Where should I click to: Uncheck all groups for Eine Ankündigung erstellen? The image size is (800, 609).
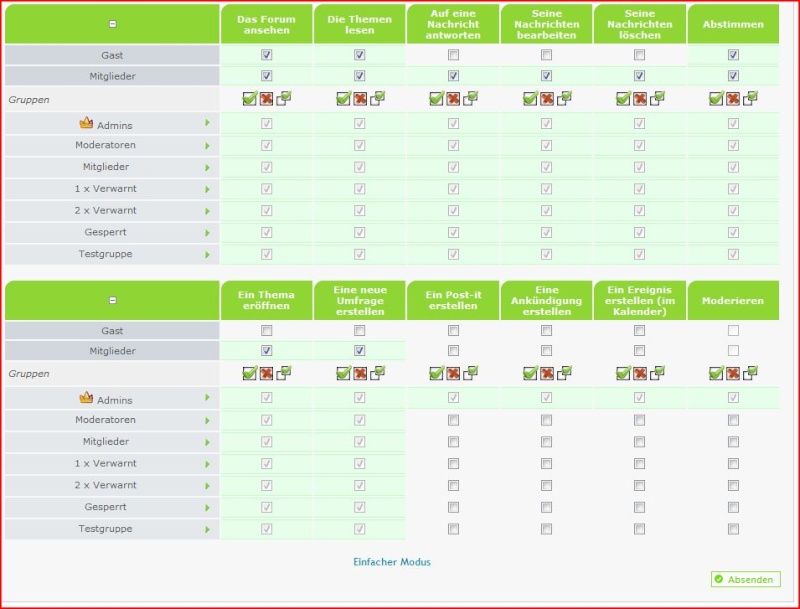547,373
